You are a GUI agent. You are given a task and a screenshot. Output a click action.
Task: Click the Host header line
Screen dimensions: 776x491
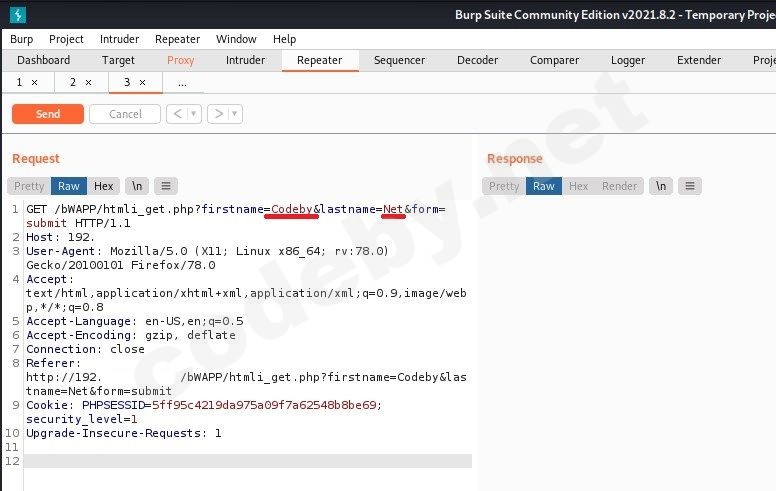[x=60, y=237]
